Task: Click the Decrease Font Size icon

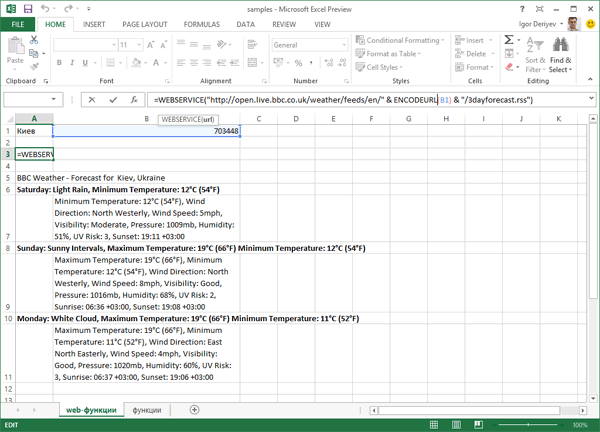Action: (x=163, y=45)
